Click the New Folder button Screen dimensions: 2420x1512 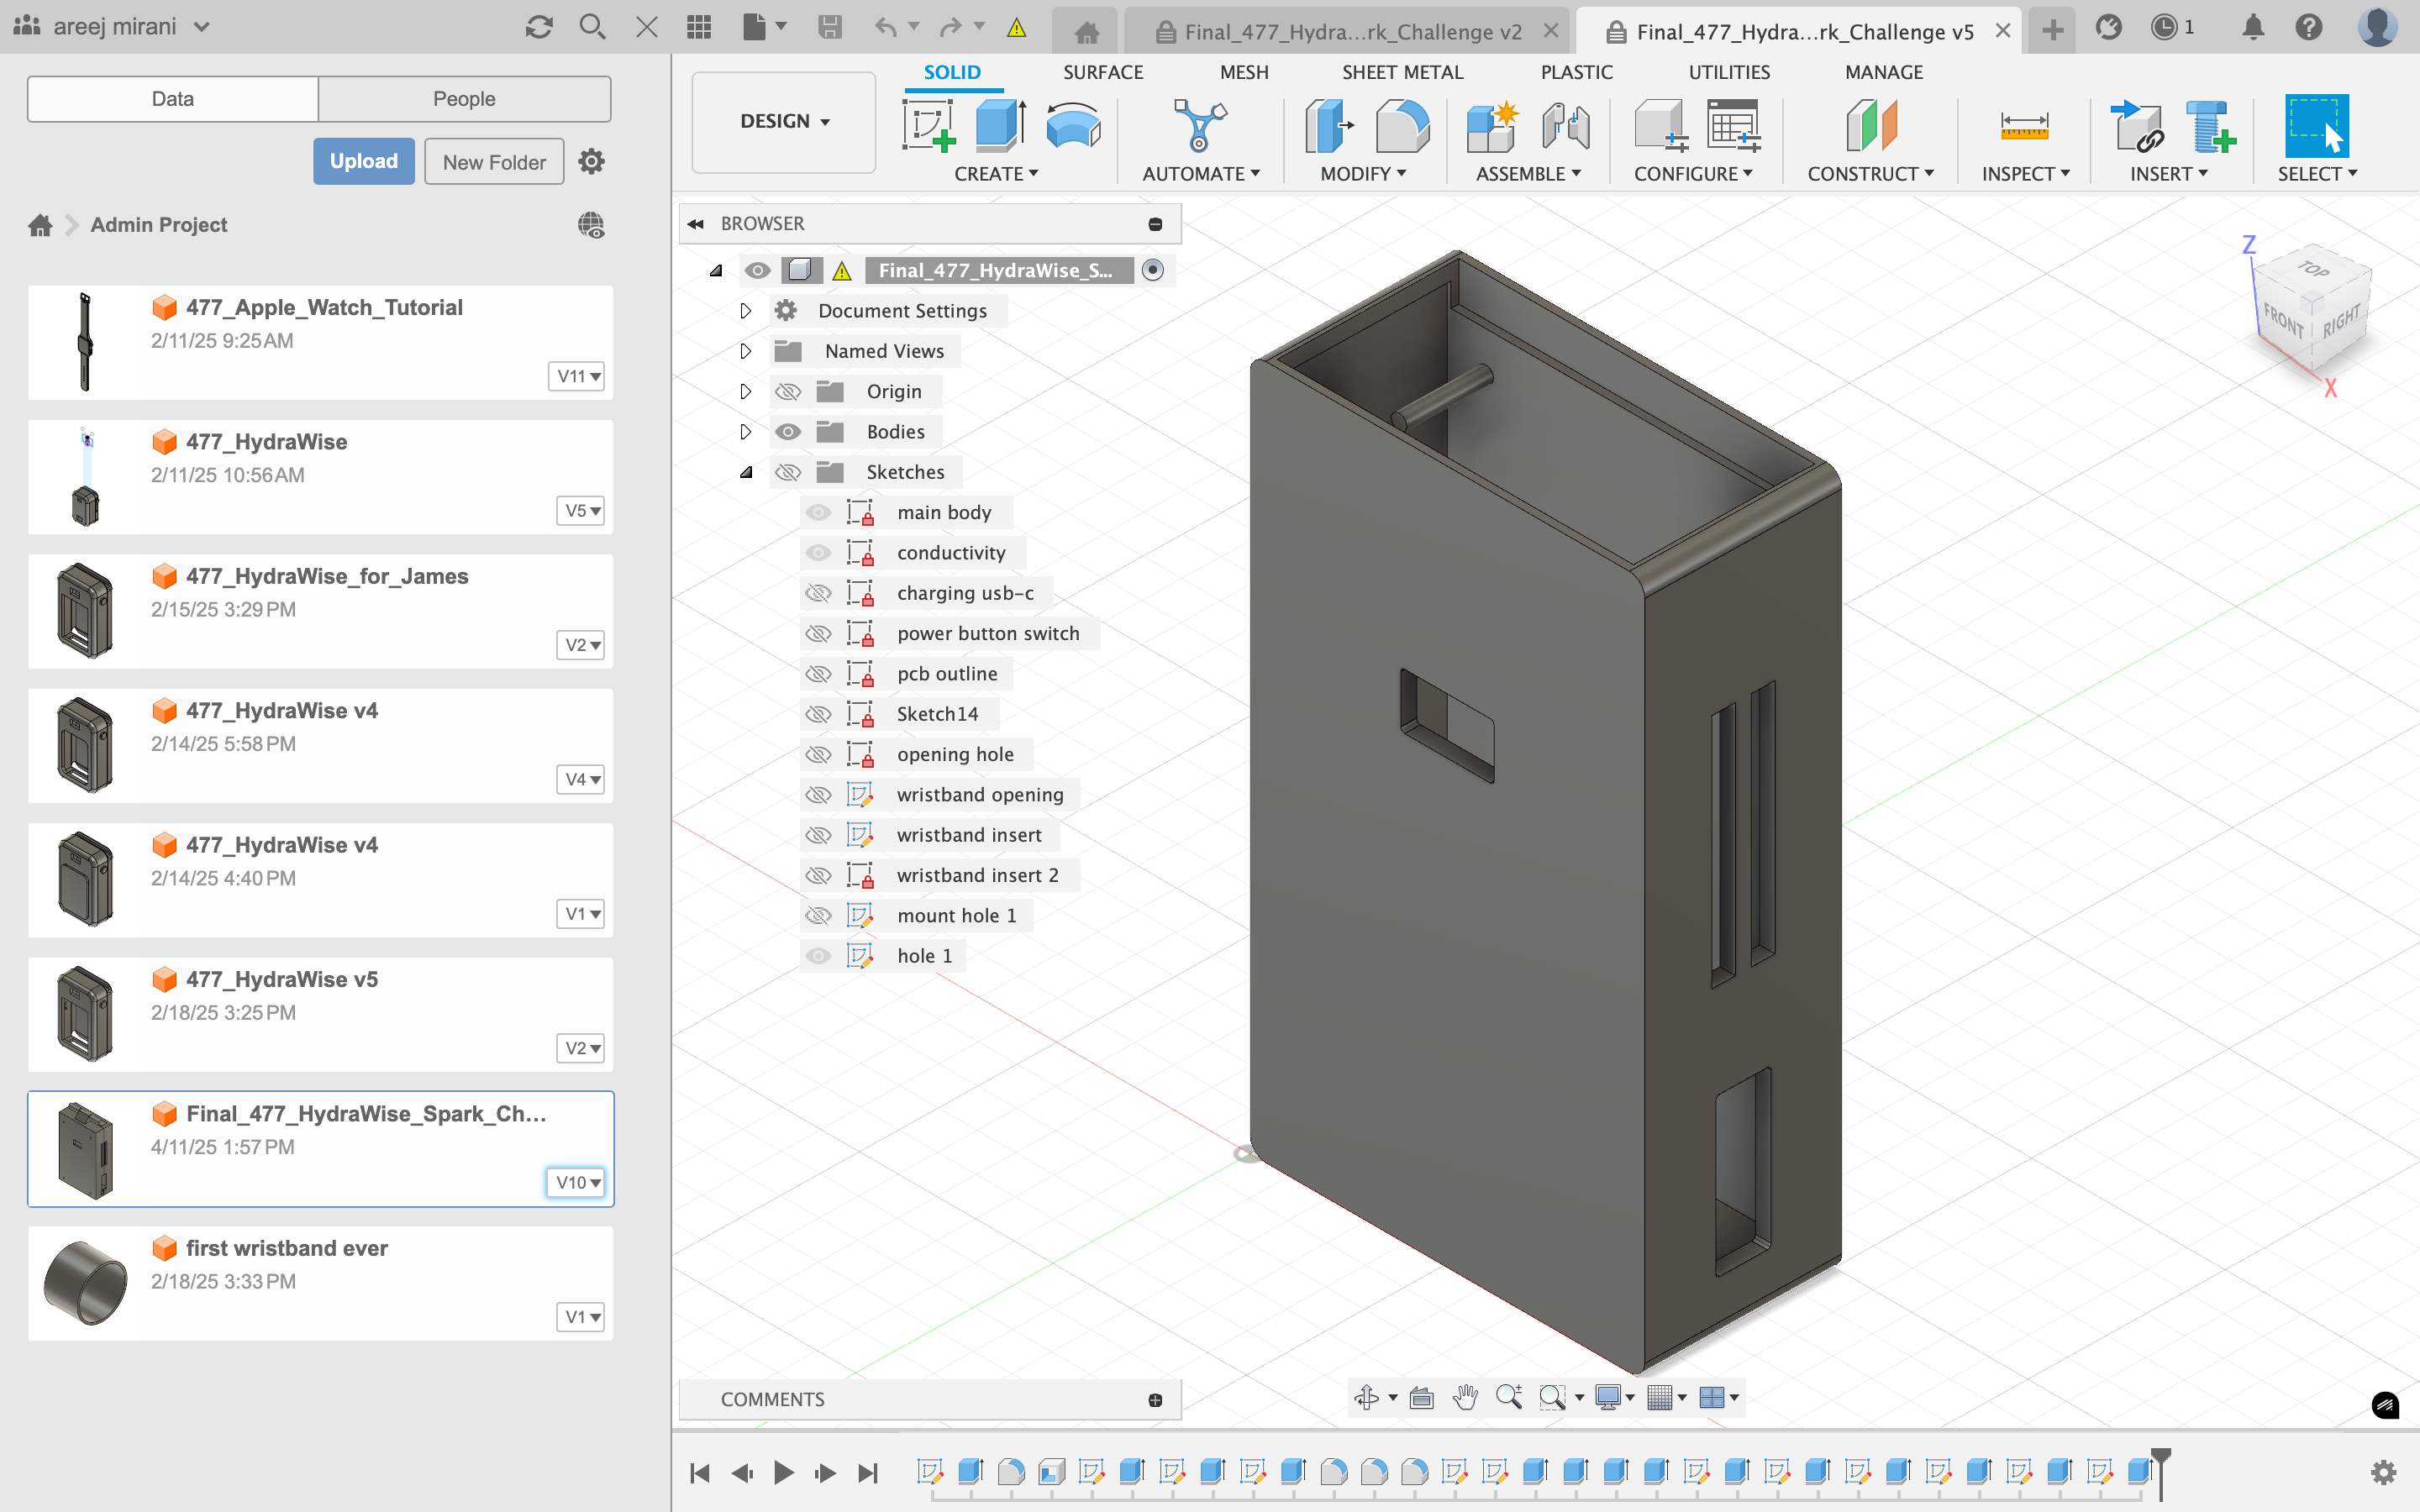[x=494, y=161]
